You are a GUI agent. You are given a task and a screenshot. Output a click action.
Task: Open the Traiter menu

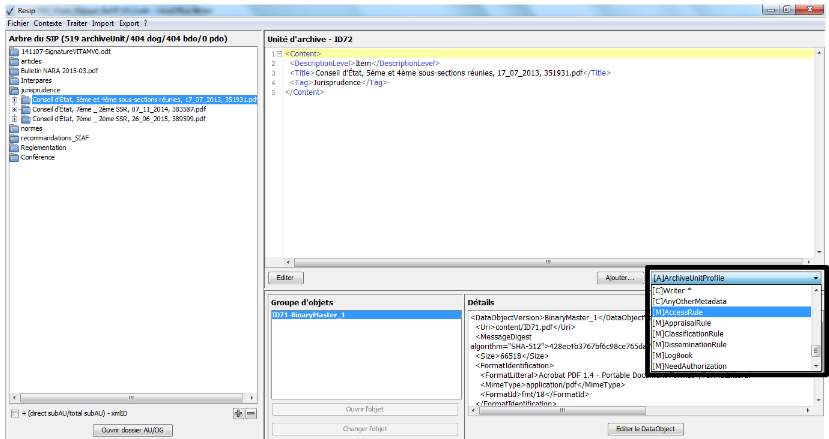[76, 22]
